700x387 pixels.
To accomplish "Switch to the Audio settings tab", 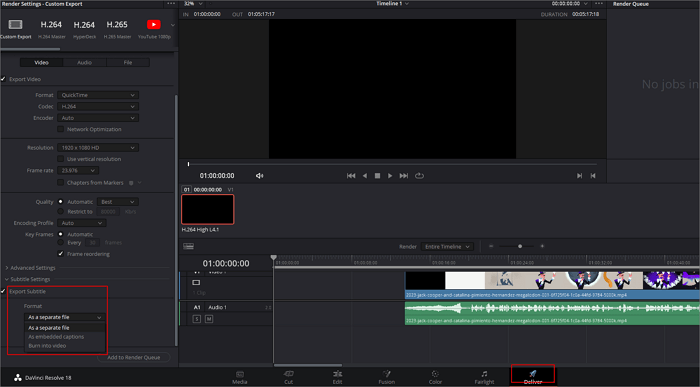I will [x=84, y=62].
